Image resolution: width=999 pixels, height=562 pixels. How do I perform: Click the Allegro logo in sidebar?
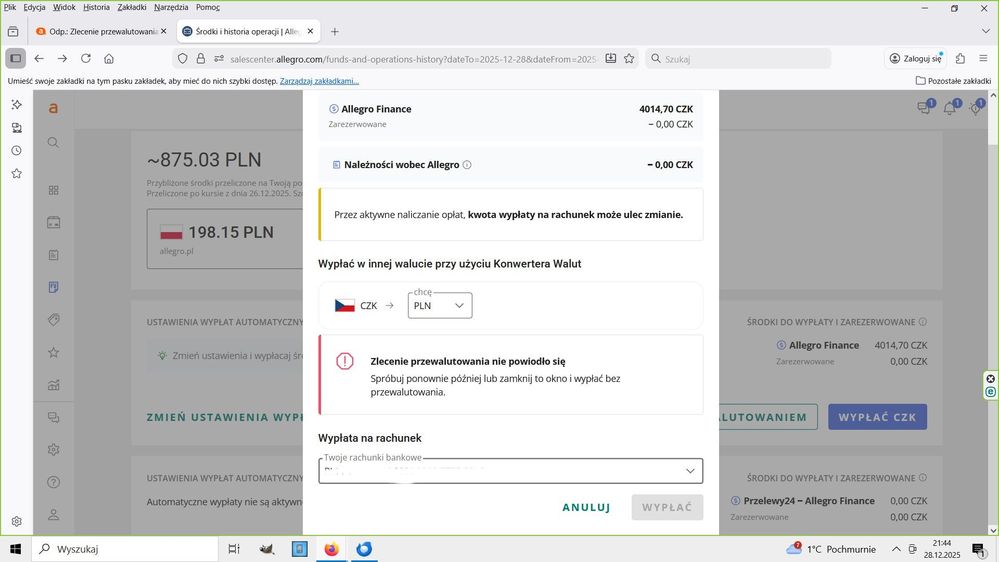(53, 108)
